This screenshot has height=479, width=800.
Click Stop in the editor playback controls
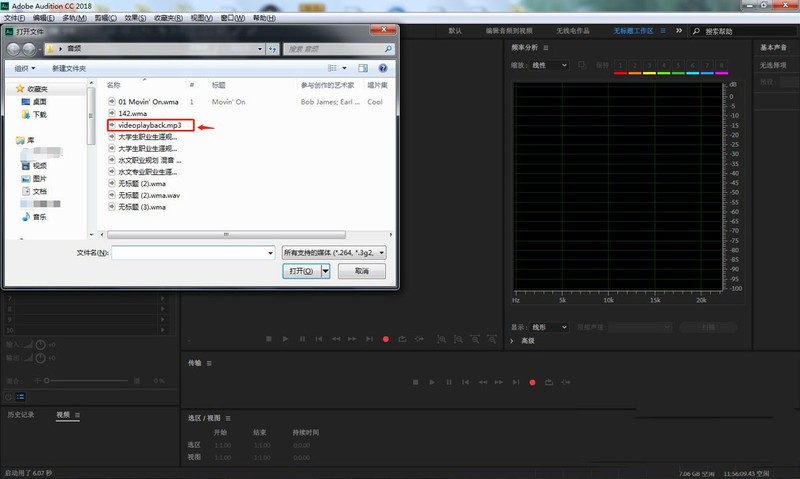click(269, 339)
